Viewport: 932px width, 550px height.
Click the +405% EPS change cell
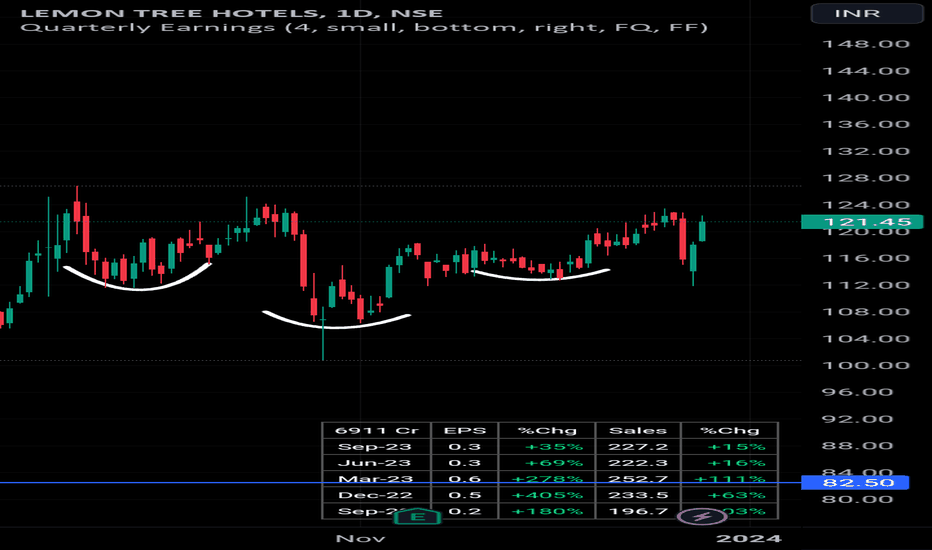pos(547,495)
